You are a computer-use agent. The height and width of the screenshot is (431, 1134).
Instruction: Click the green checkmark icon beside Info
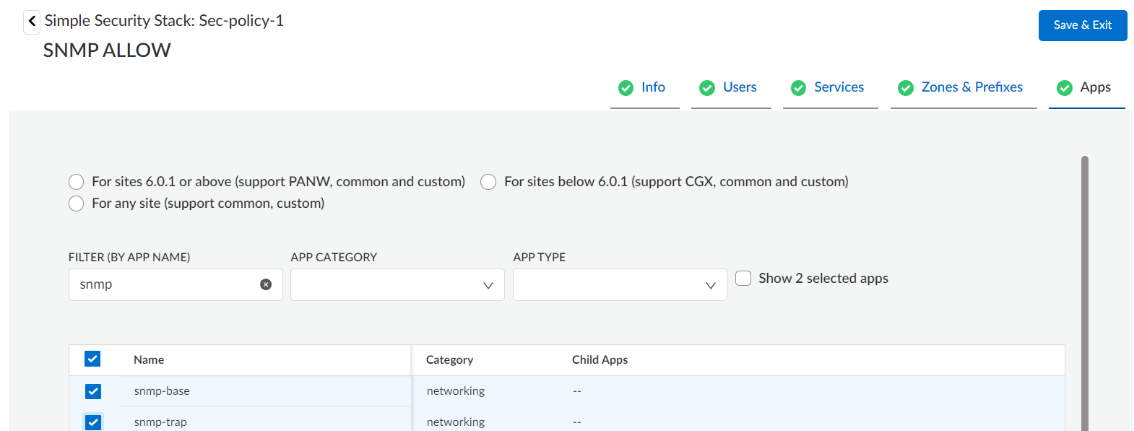(626, 88)
